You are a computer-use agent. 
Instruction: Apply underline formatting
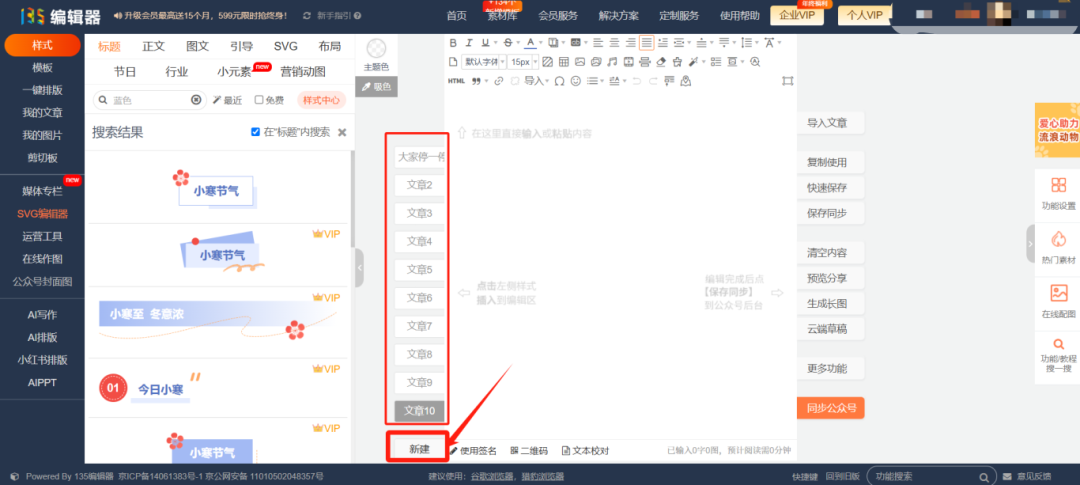point(486,43)
